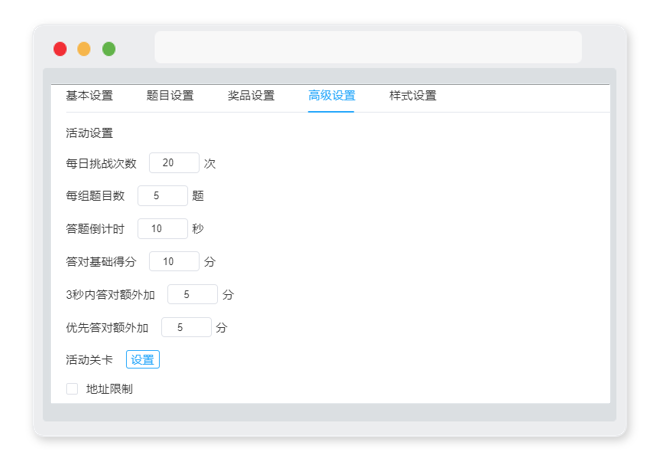Click the 活动关卡 label

[x=89, y=360]
